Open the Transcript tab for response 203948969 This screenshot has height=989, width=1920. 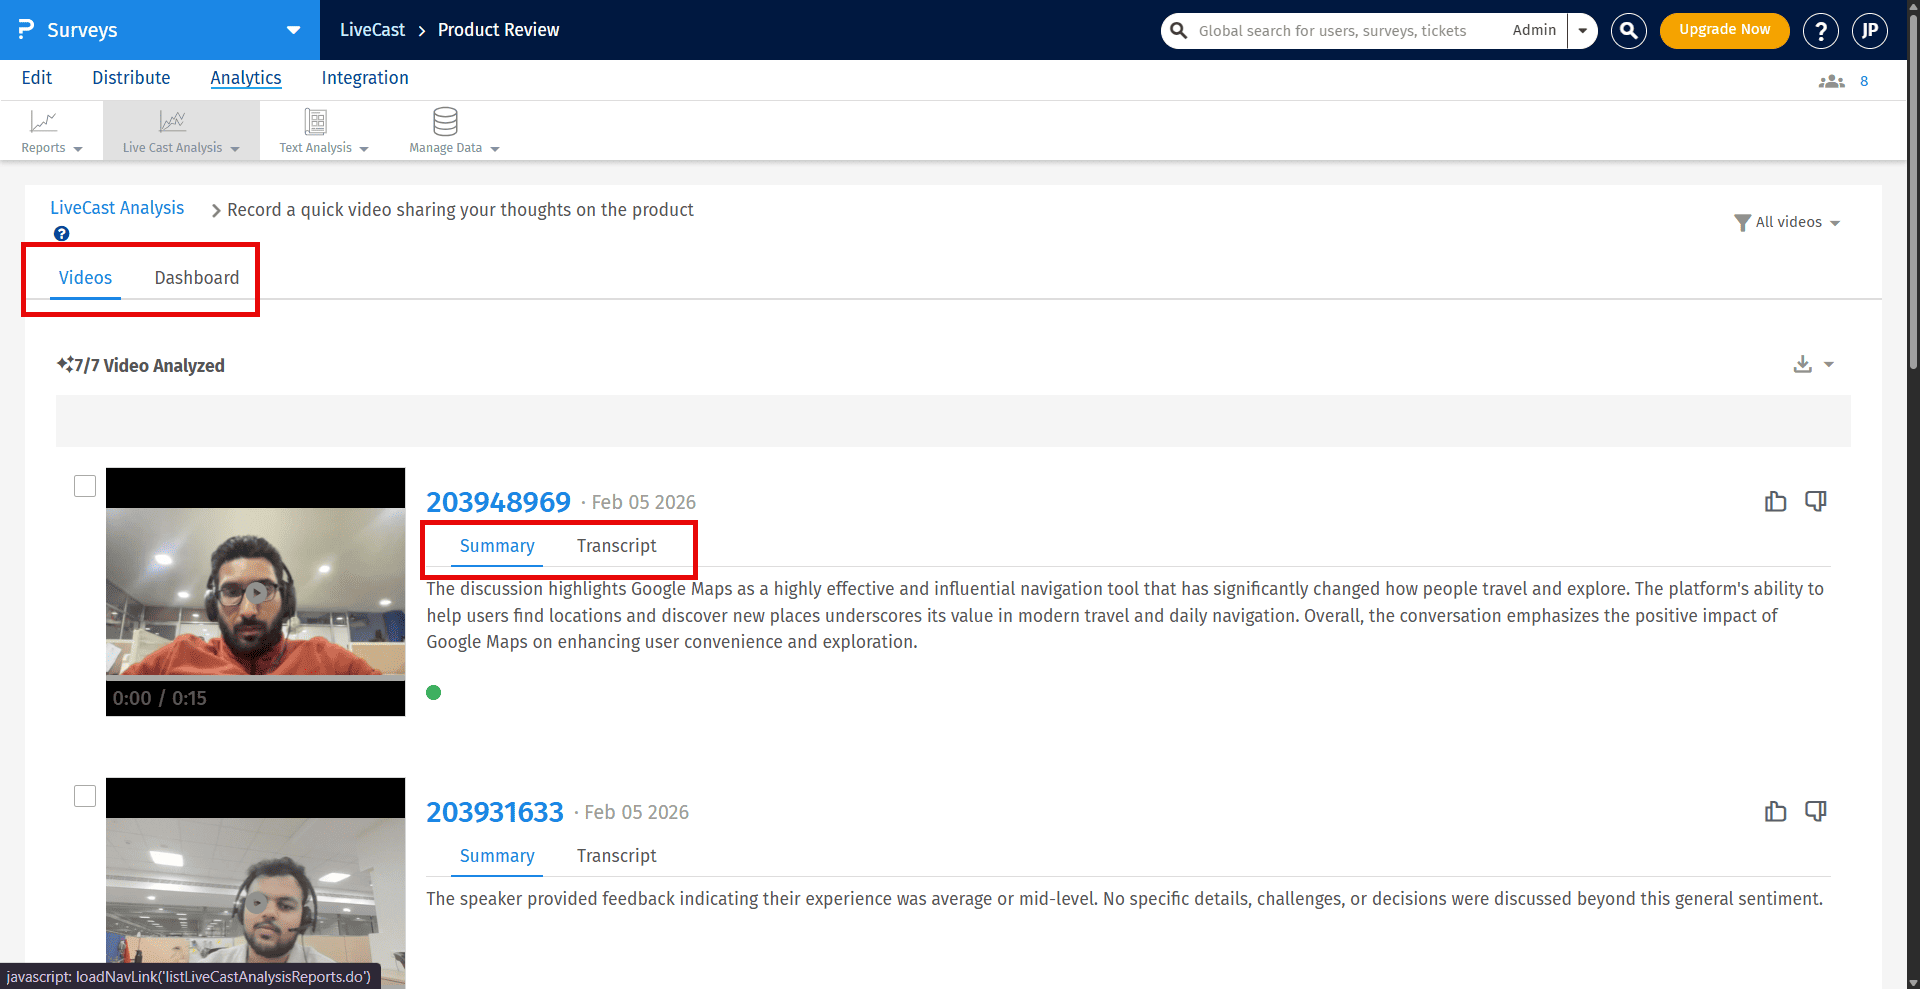616,546
